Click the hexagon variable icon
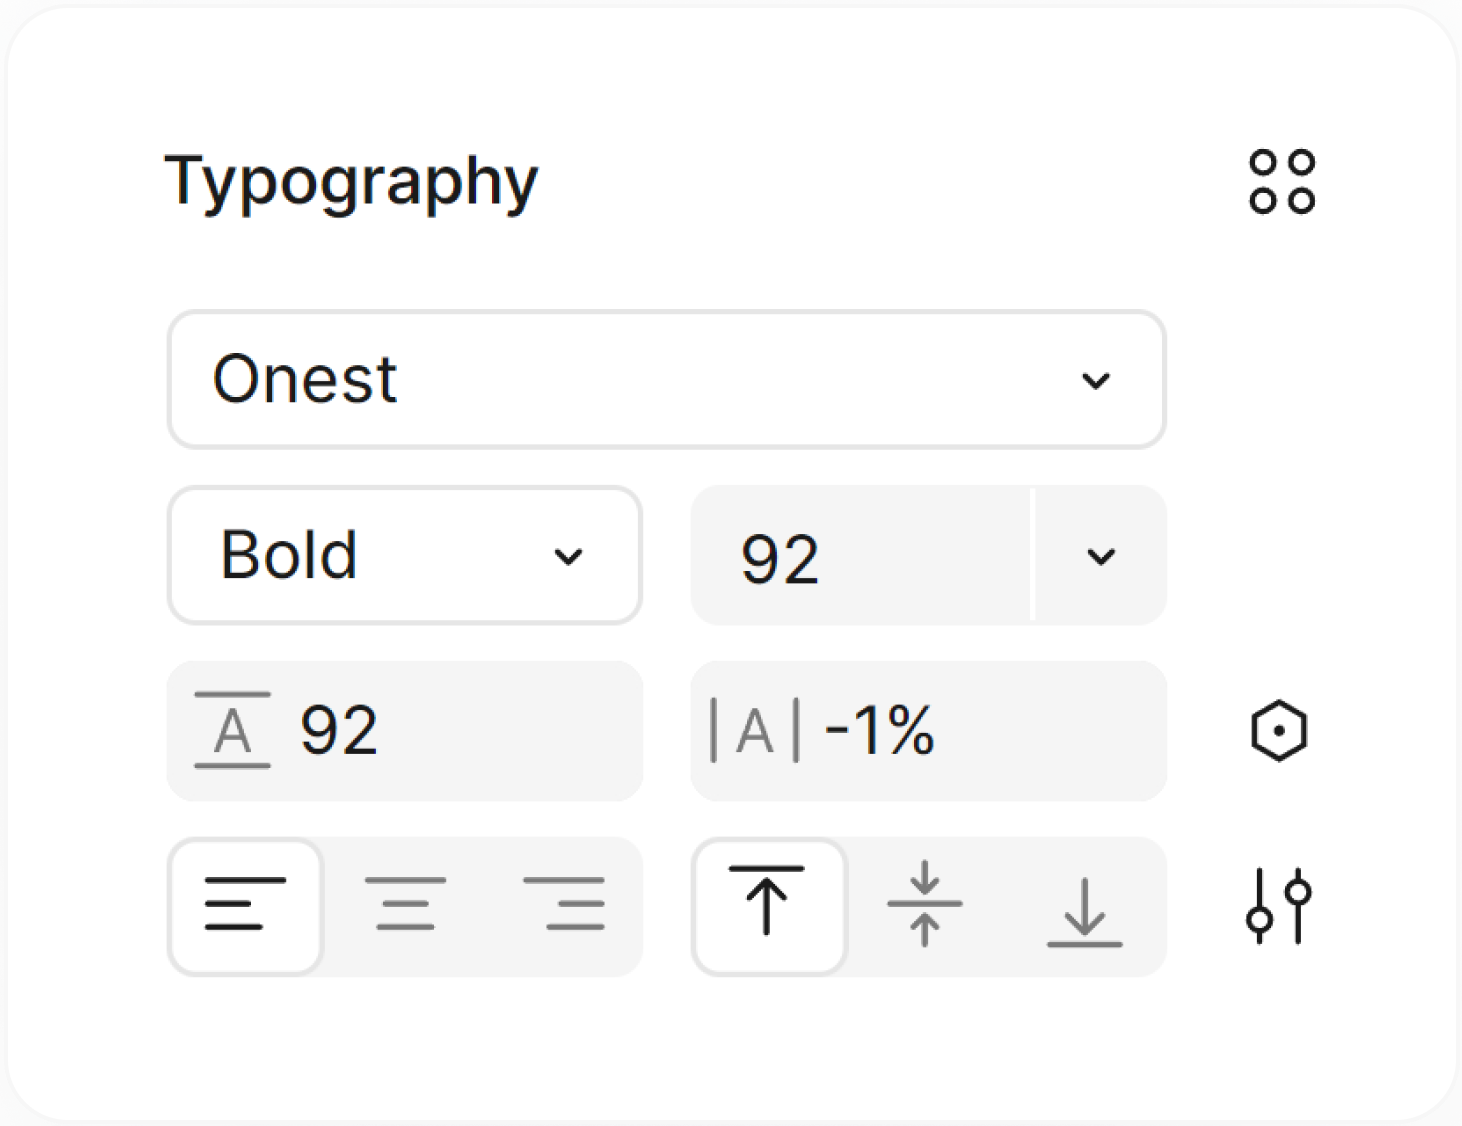Image resolution: width=1462 pixels, height=1126 pixels. coord(1279,731)
